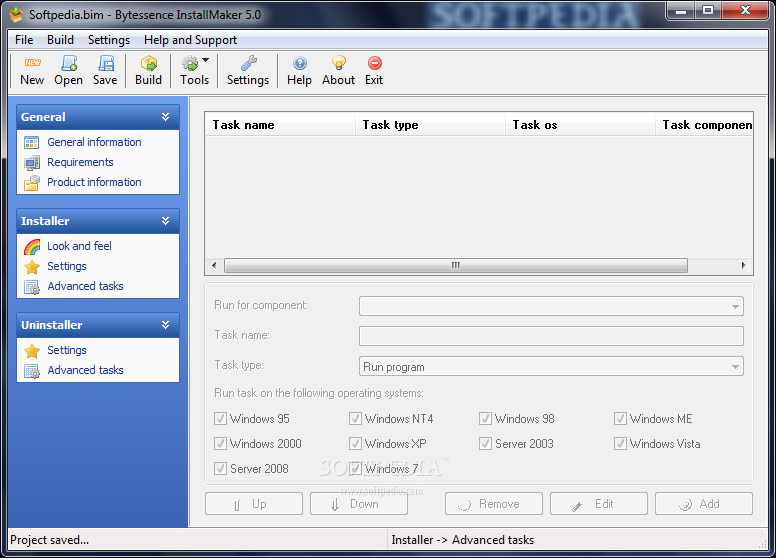Open the Tools gear icon

pos(190,63)
